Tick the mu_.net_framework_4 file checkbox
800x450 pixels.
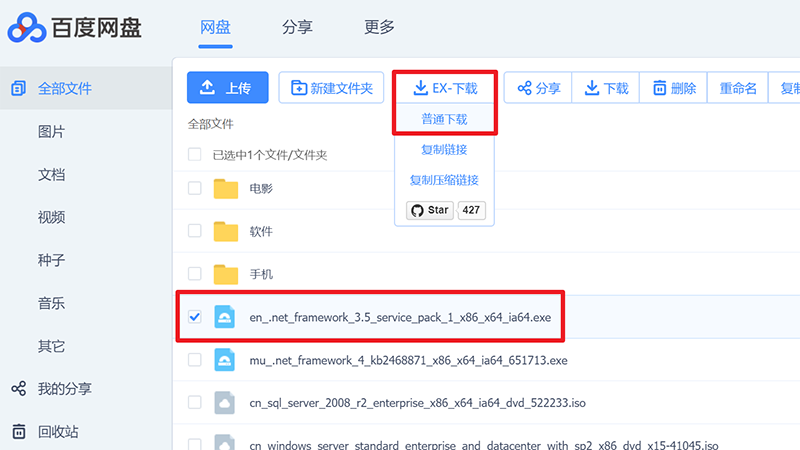[195, 360]
